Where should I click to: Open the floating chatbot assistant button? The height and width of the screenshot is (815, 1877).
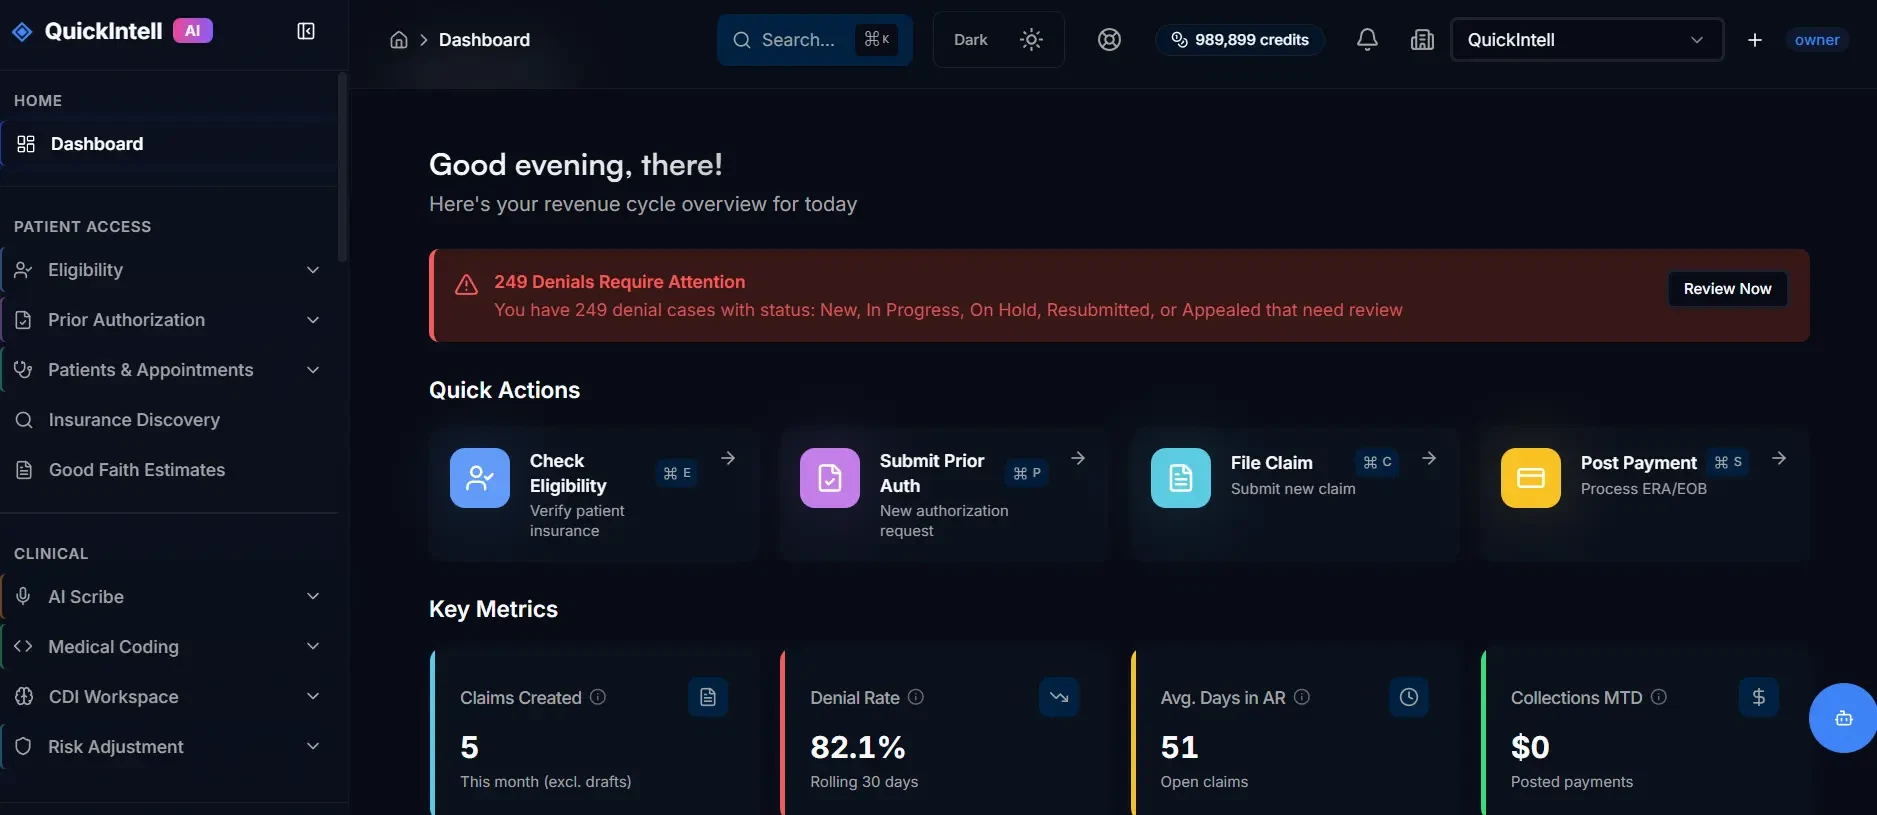click(1843, 718)
